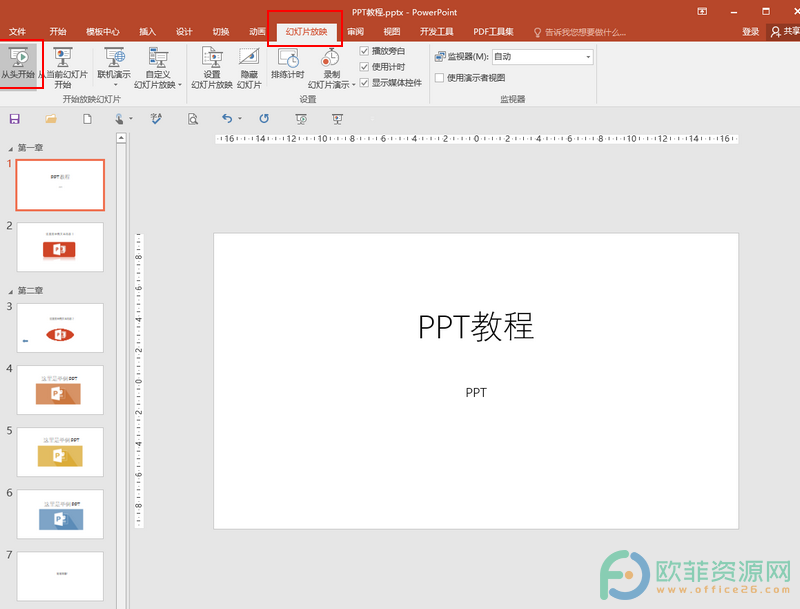Select slide 6 blue PowerPoint thumbnail

coord(60,514)
